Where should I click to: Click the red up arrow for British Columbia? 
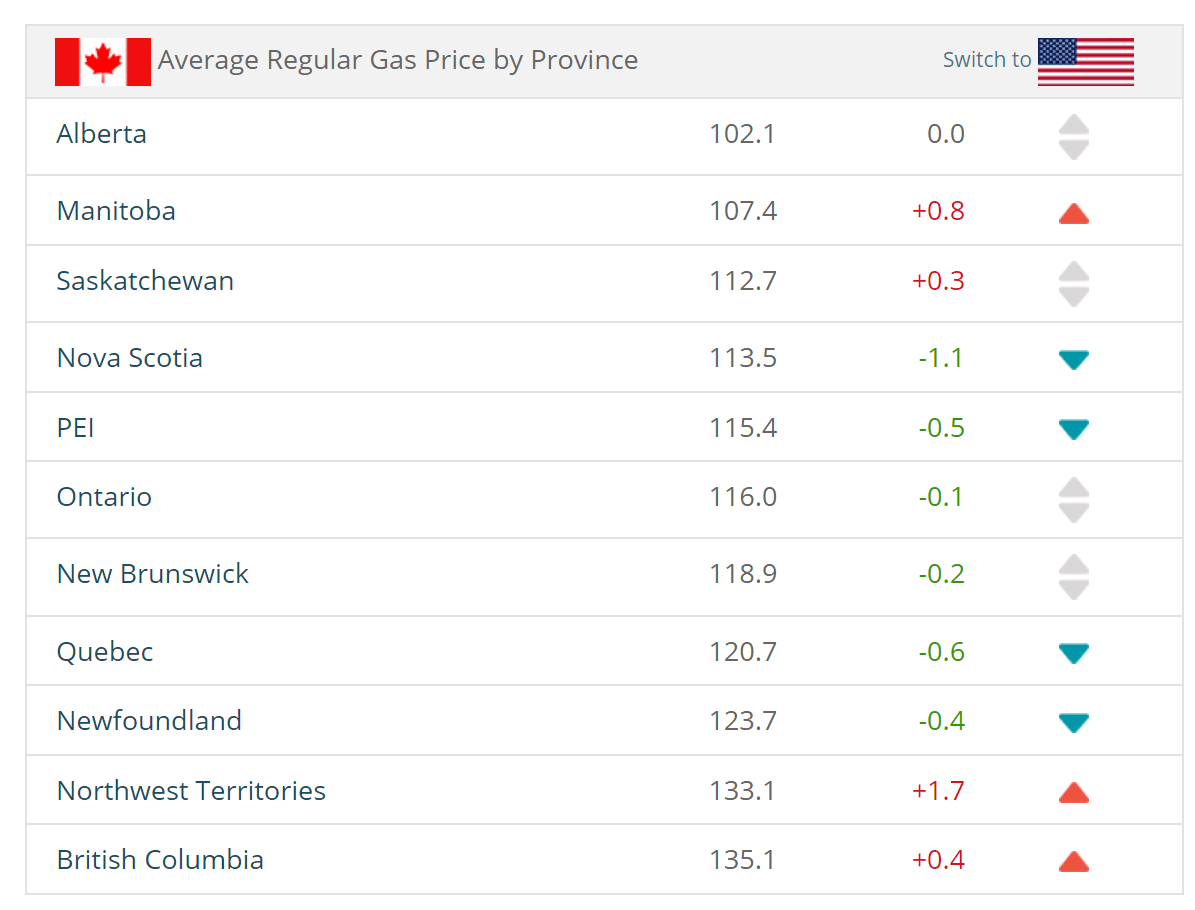coord(1073,860)
